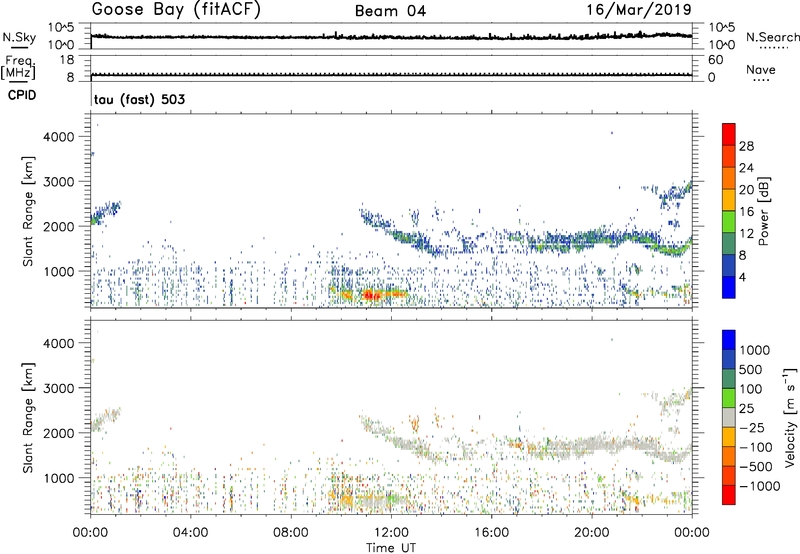Click the "Goose Bay (fitACF)" title text
Screen dimensions: 800x554
coord(176,10)
